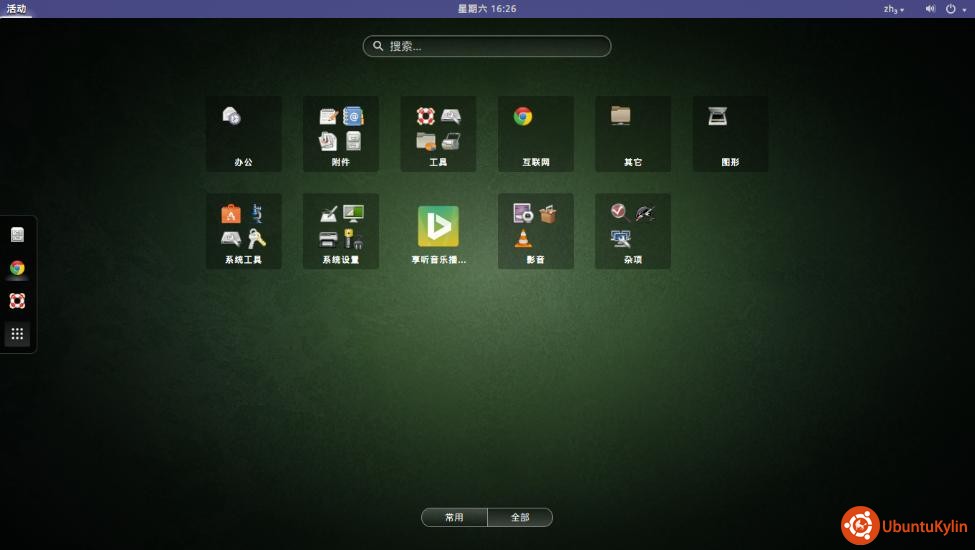Screen dimensions: 975x550
Task: Launch Chrome from the left dock
Action: point(17,268)
